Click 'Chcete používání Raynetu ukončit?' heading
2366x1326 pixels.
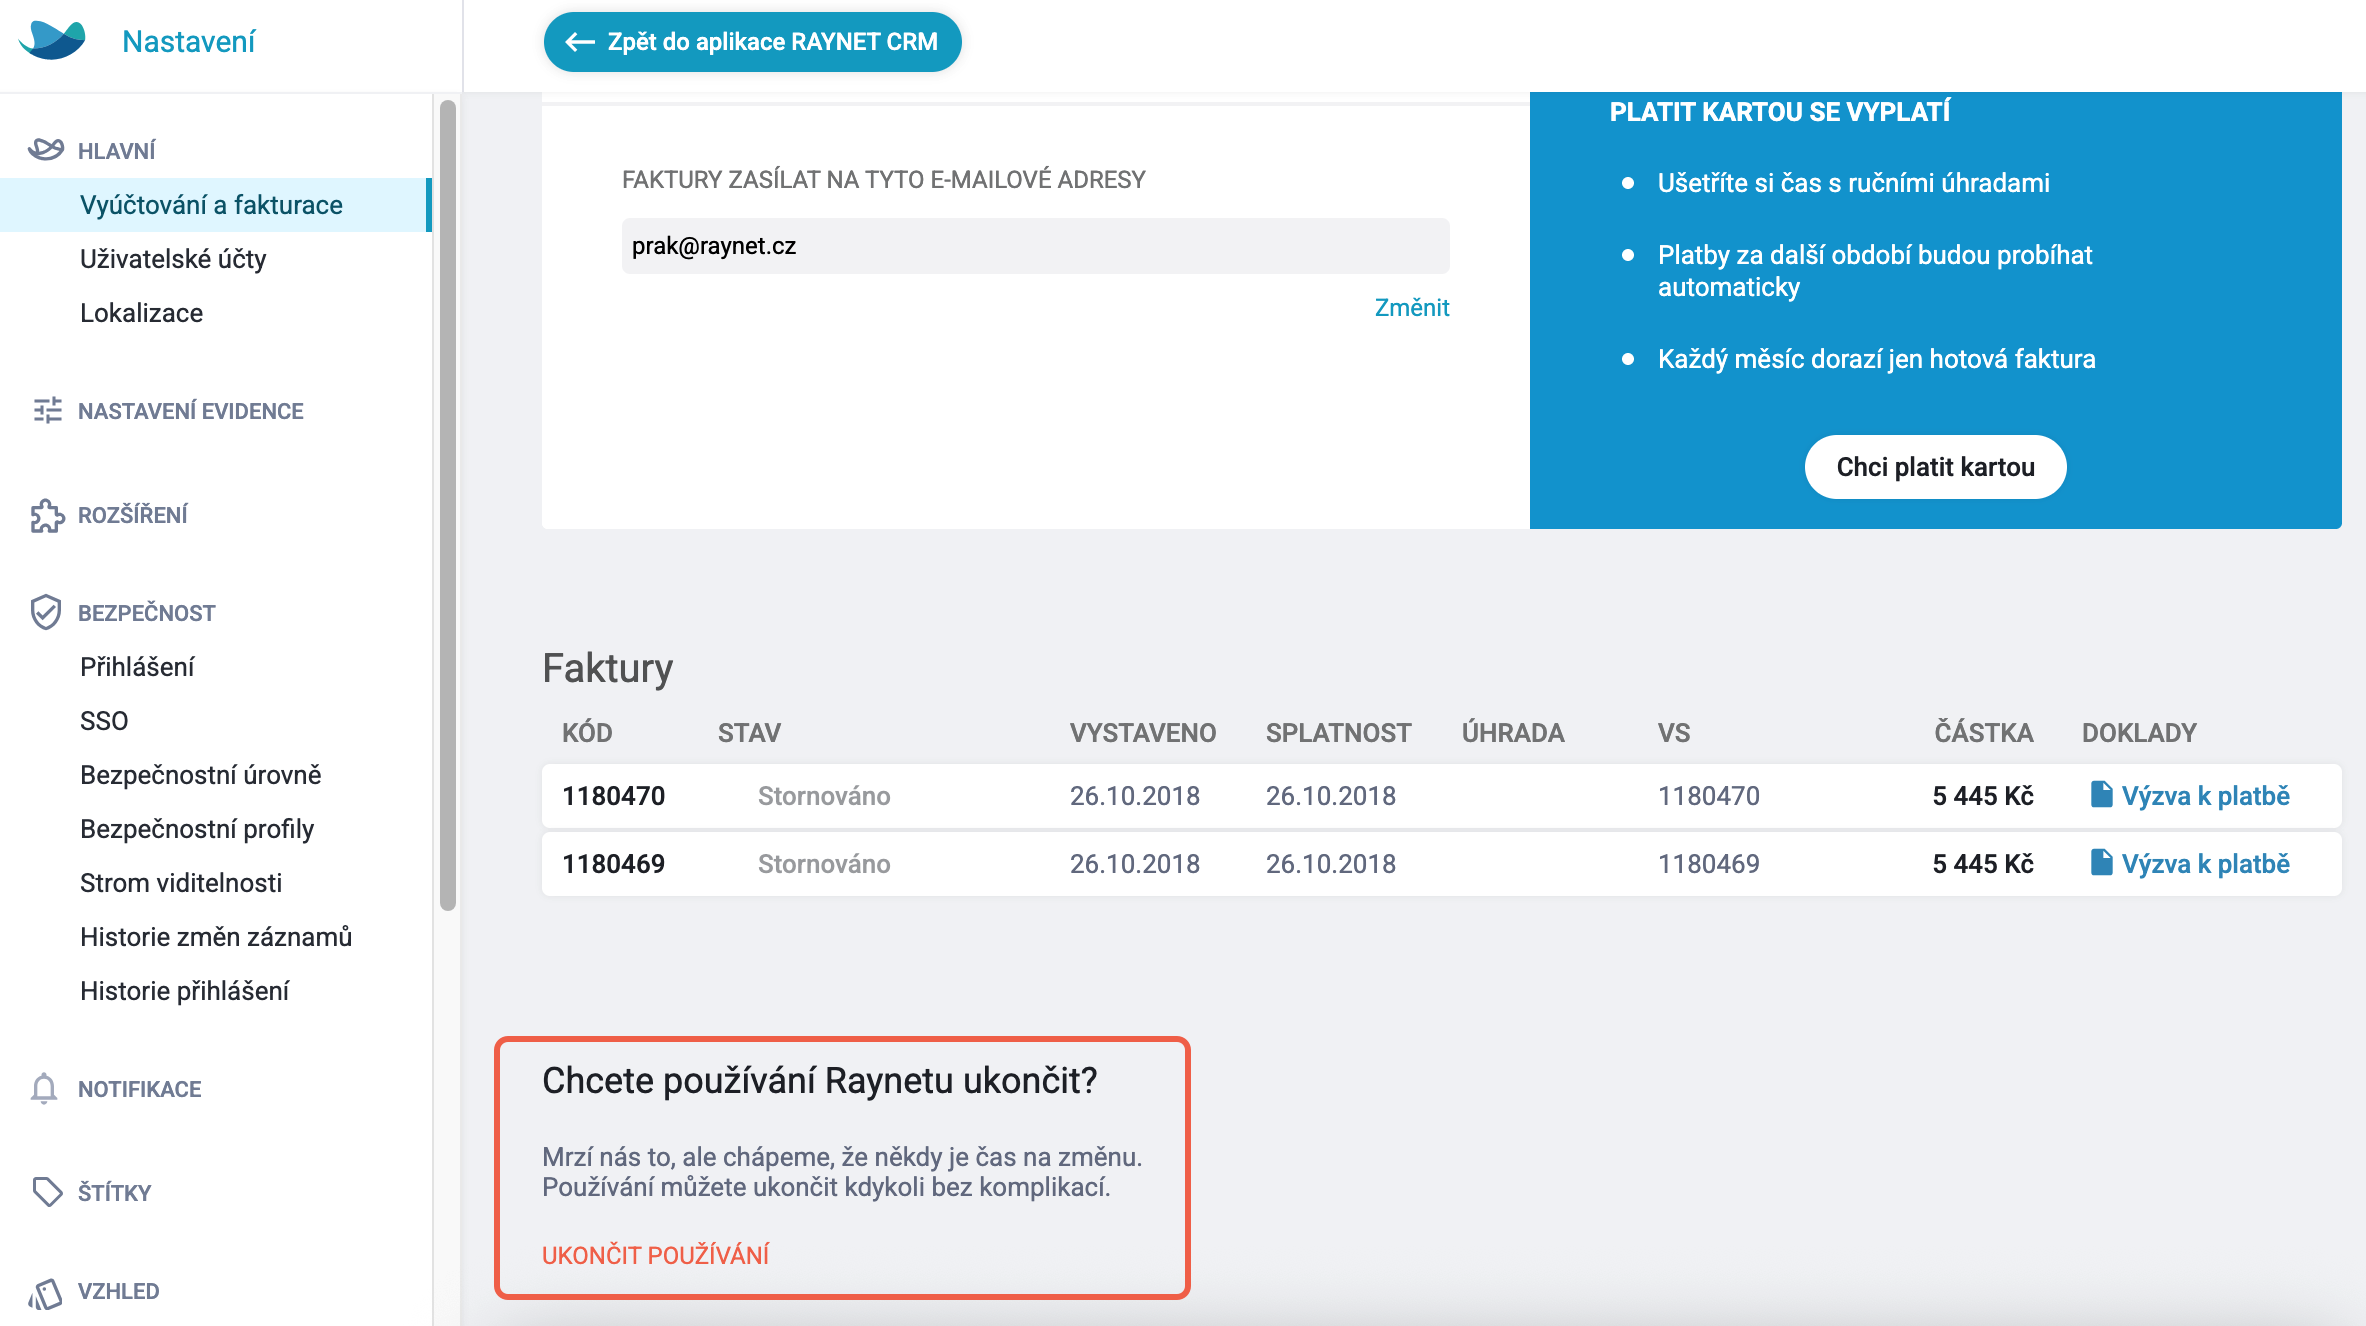click(820, 1081)
